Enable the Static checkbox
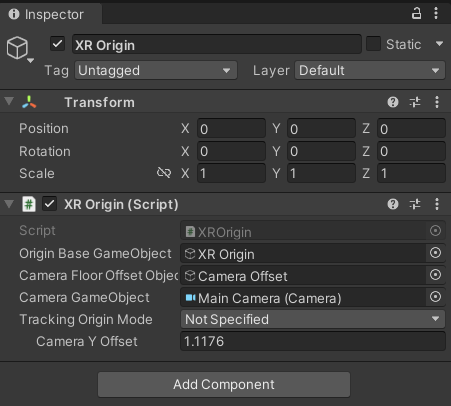This screenshot has width=451, height=406. 373,44
